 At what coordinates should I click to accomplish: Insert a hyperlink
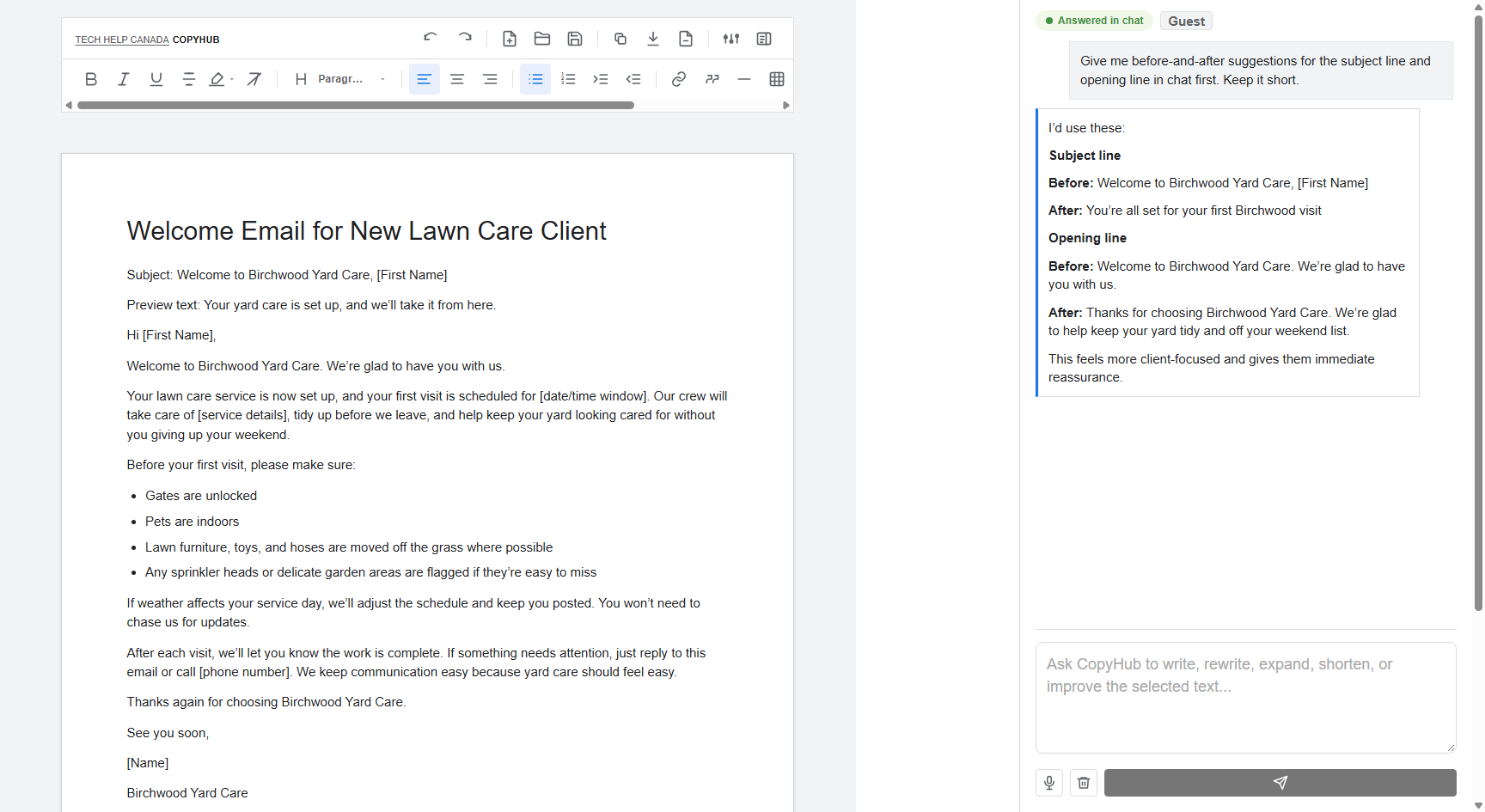679,79
